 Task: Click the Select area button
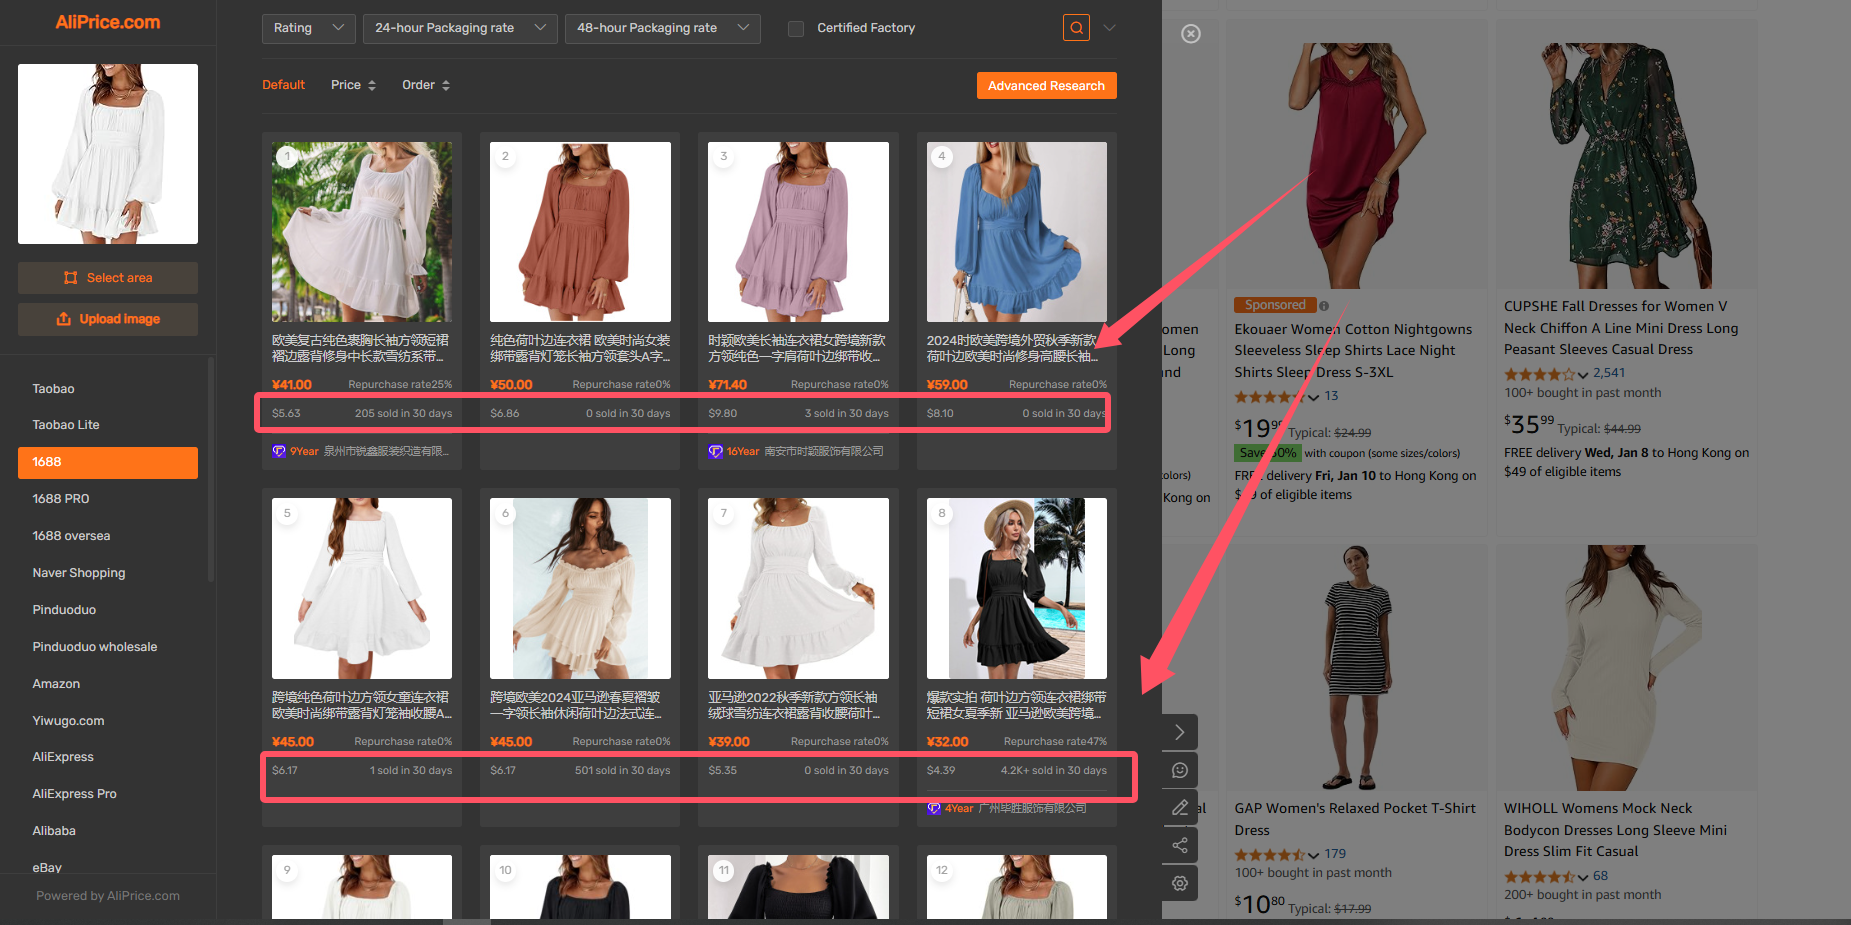tap(108, 278)
